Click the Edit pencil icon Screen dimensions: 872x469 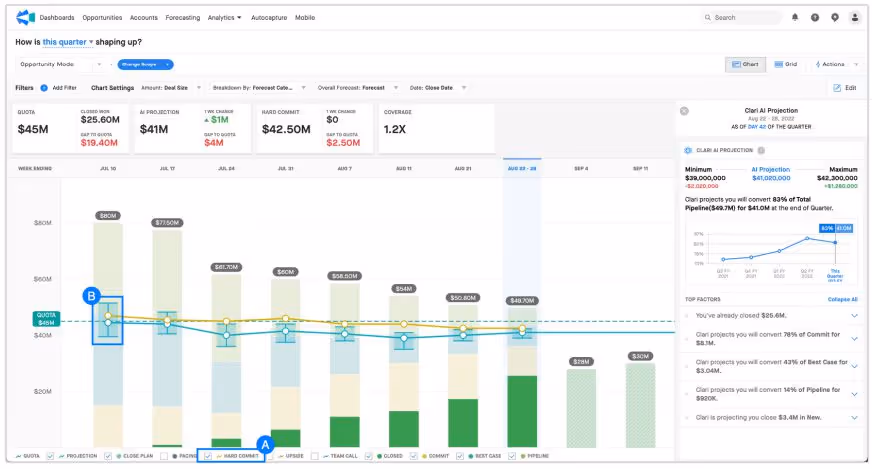(x=837, y=88)
